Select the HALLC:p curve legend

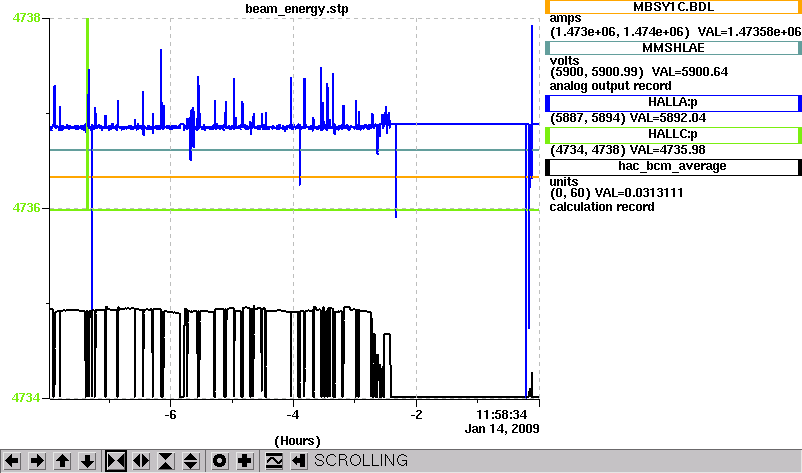point(673,135)
